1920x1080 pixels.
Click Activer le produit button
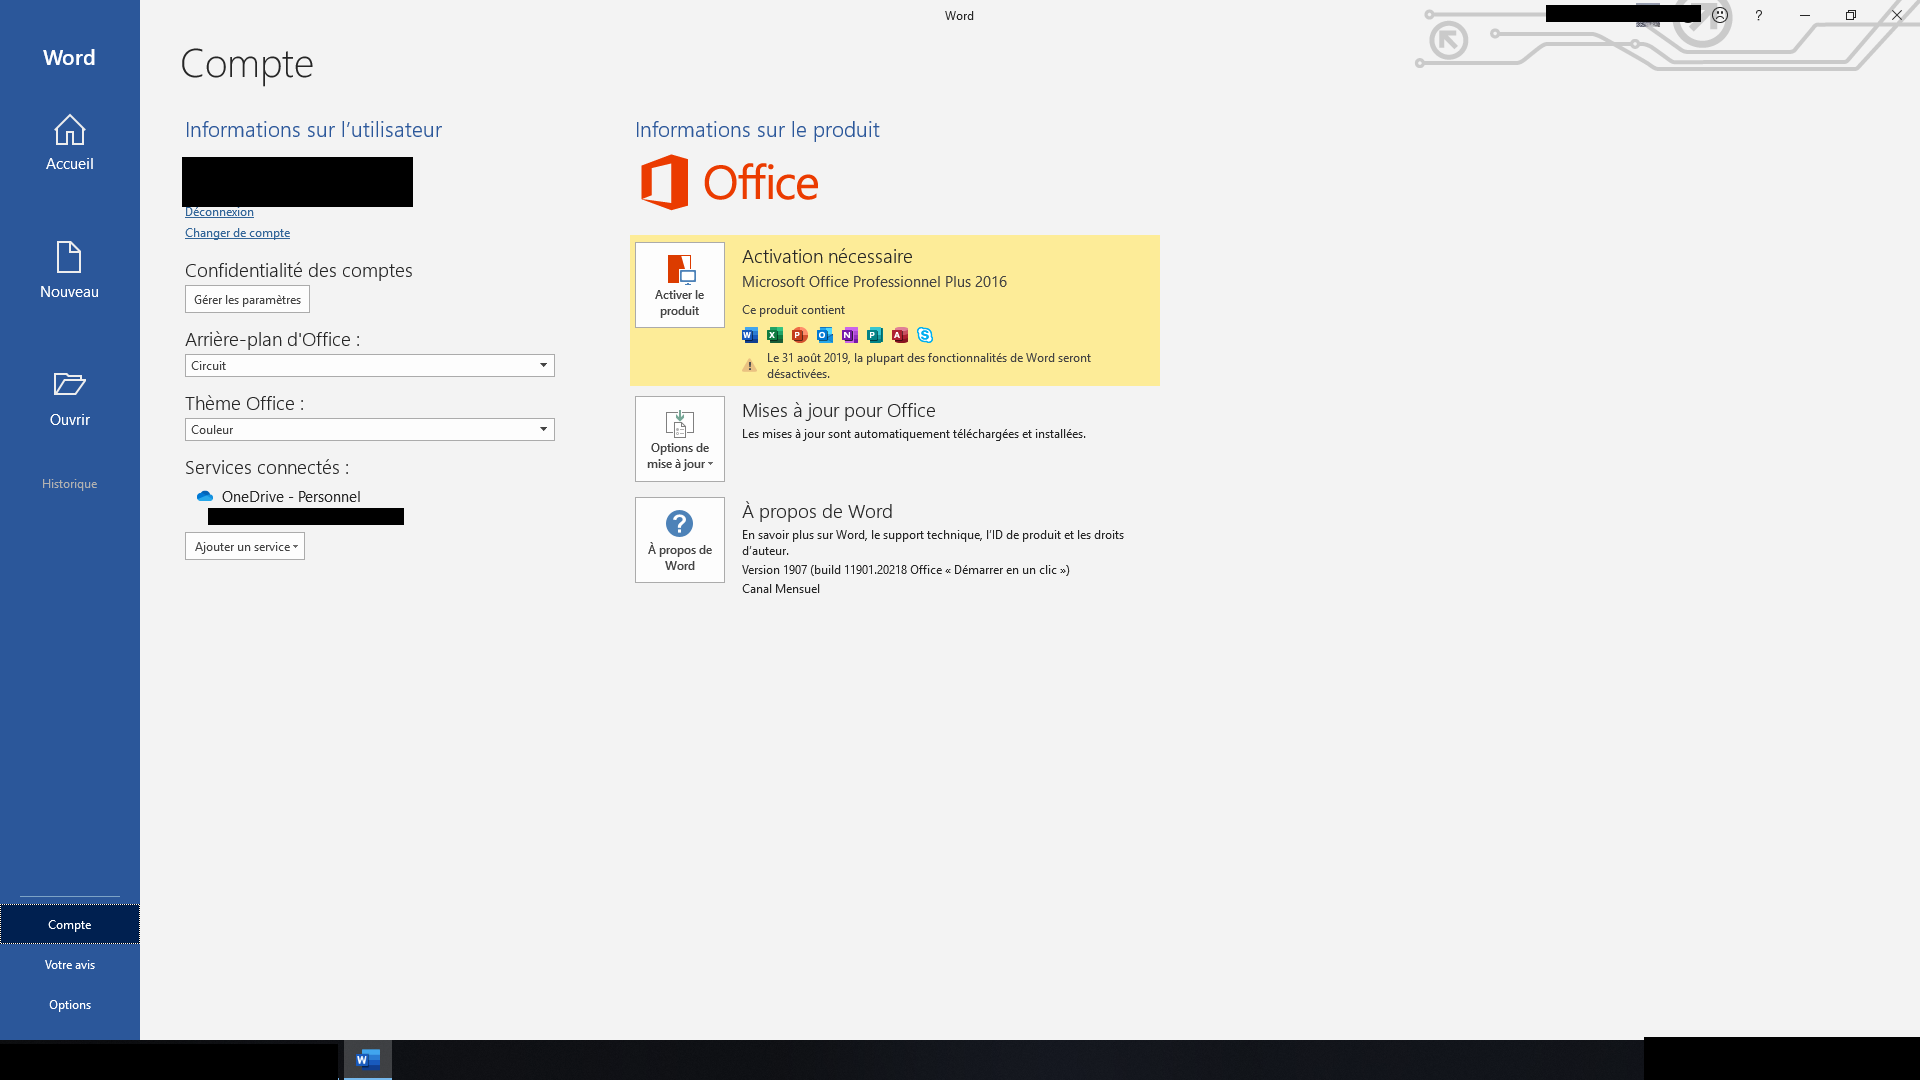click(x=680, y=285)
